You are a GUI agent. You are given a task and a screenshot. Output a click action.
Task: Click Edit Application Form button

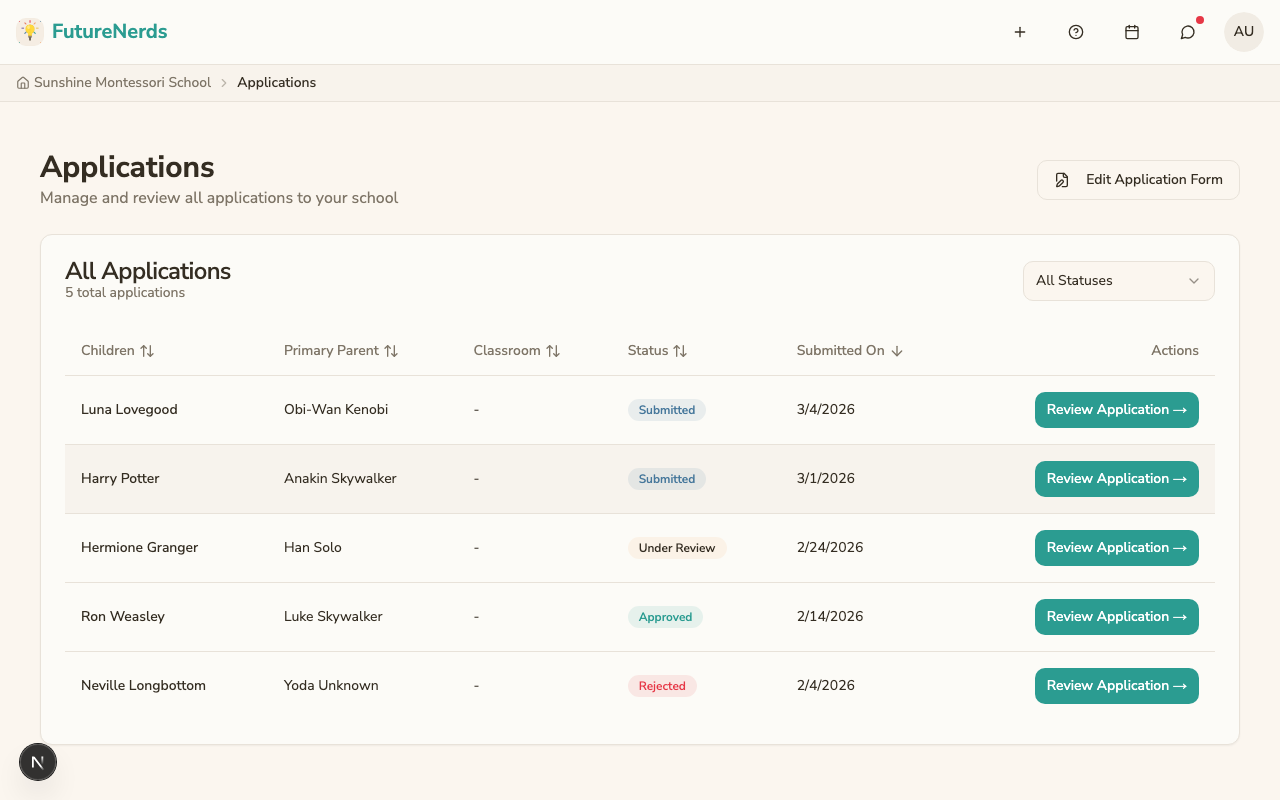point(1138,180)
